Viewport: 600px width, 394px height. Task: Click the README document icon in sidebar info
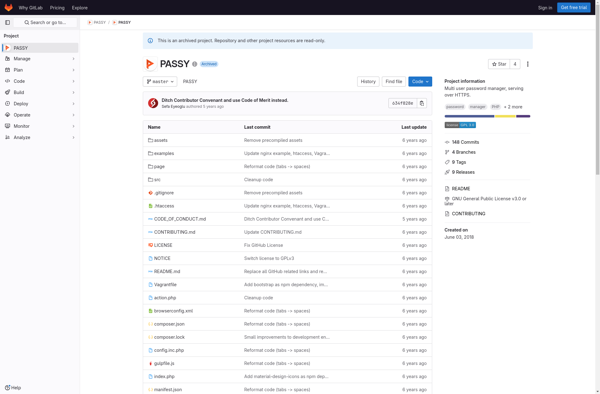[447, 189]
